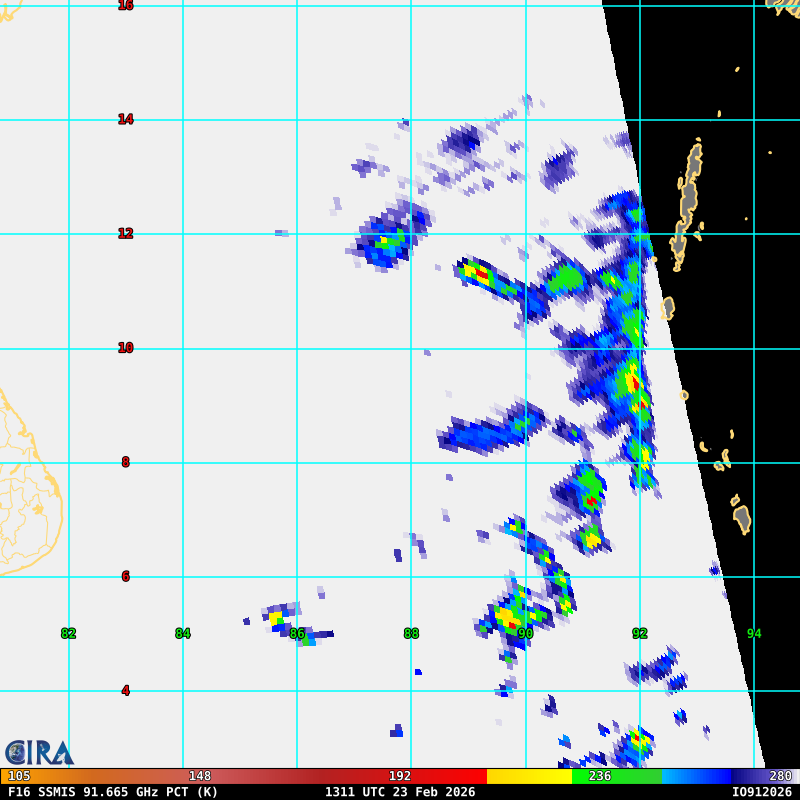The image size is (800, 800).
Task: Click the red latitude label 4
Action: click(125, 691)
